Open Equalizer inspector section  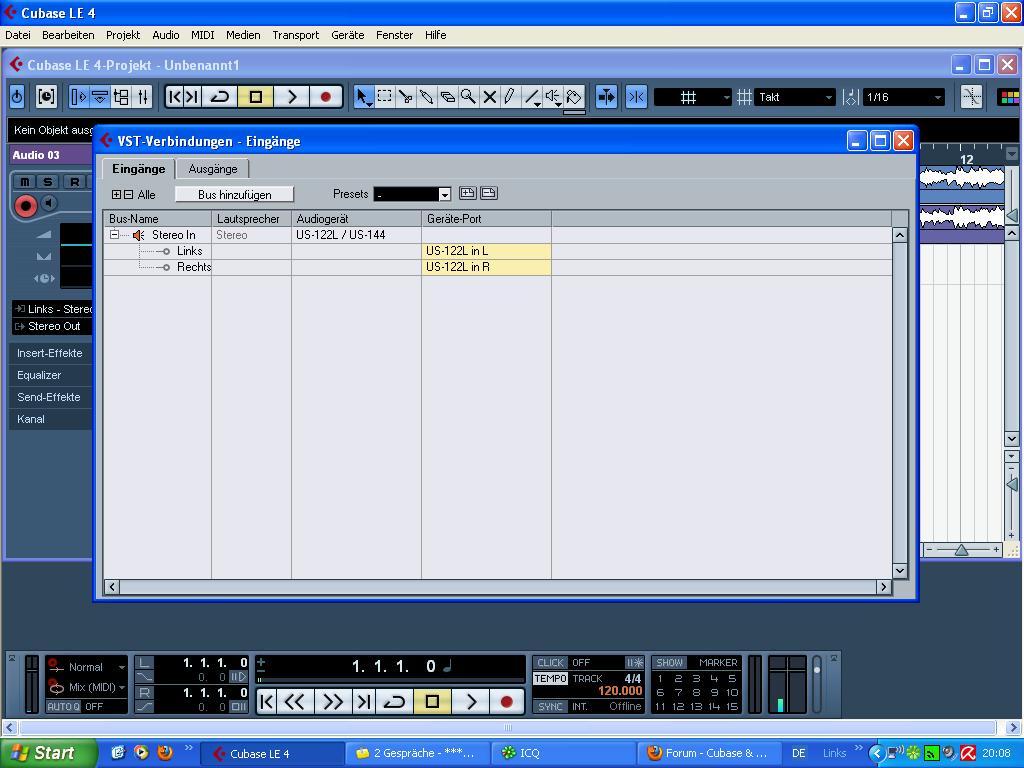pyautogui.click(x=50, y=376)
